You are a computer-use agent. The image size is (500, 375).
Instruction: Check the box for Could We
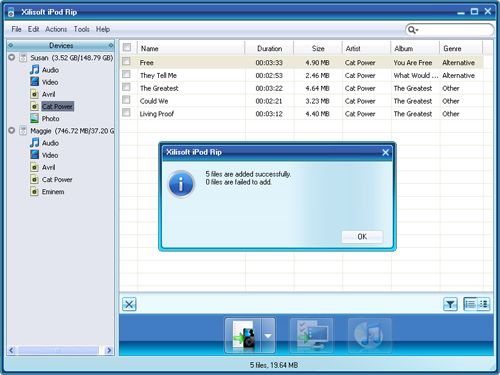[126, 99]
